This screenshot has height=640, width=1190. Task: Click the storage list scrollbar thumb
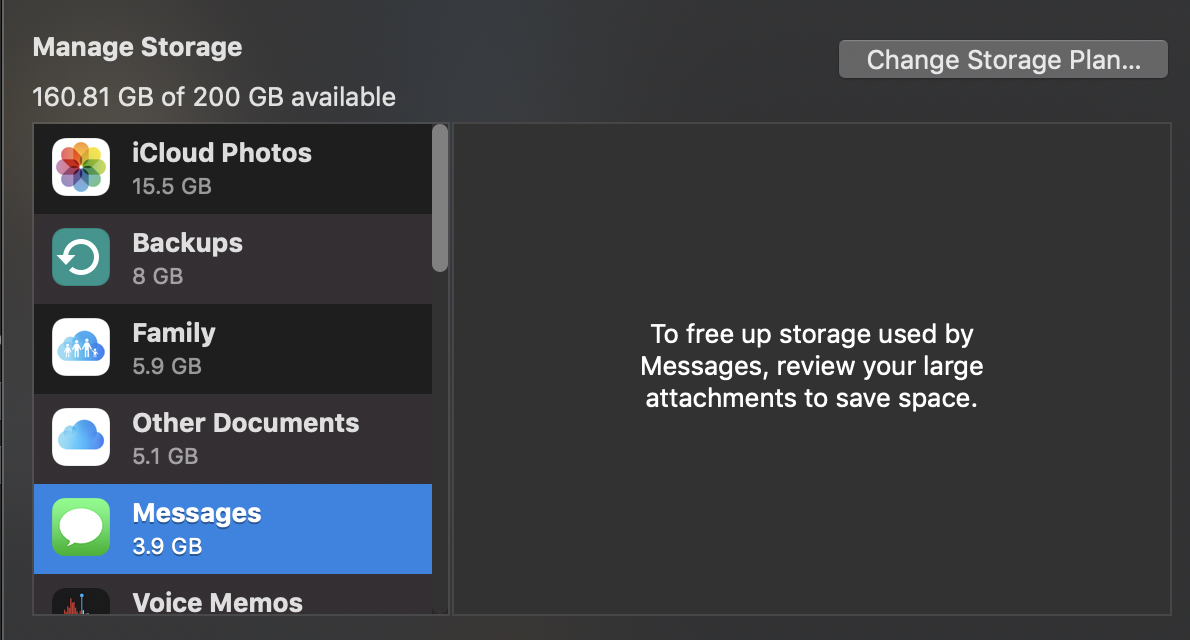pos(440,196)
